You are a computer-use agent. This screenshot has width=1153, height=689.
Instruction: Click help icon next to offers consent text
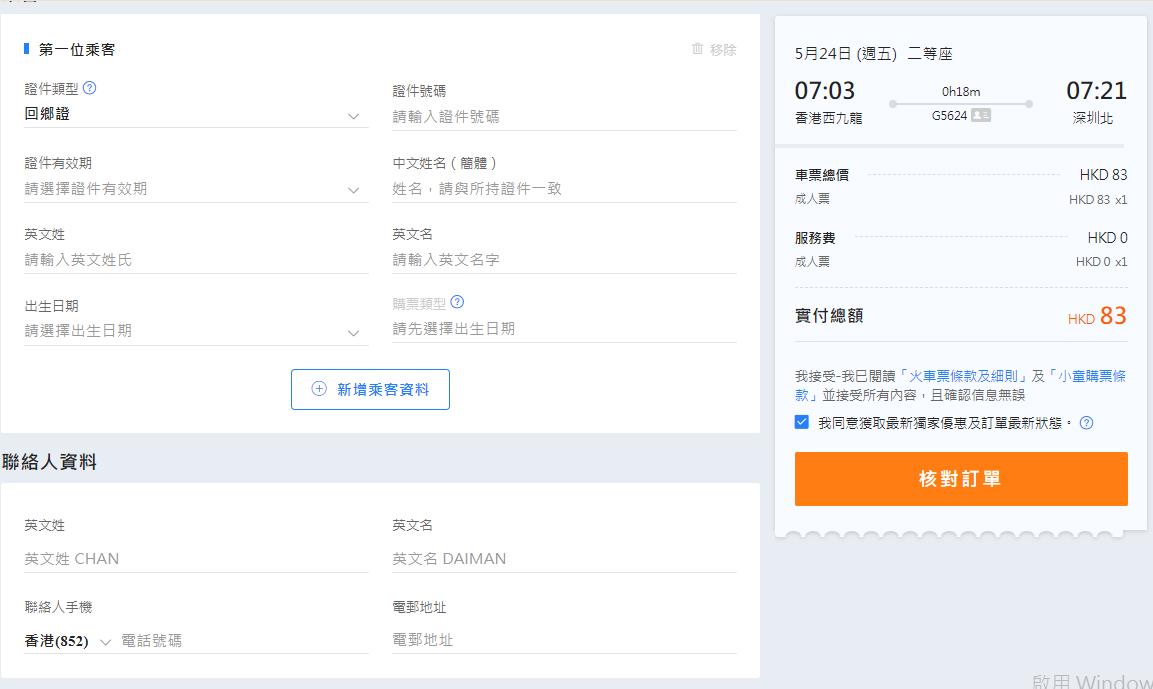(x=1087, y=423)
